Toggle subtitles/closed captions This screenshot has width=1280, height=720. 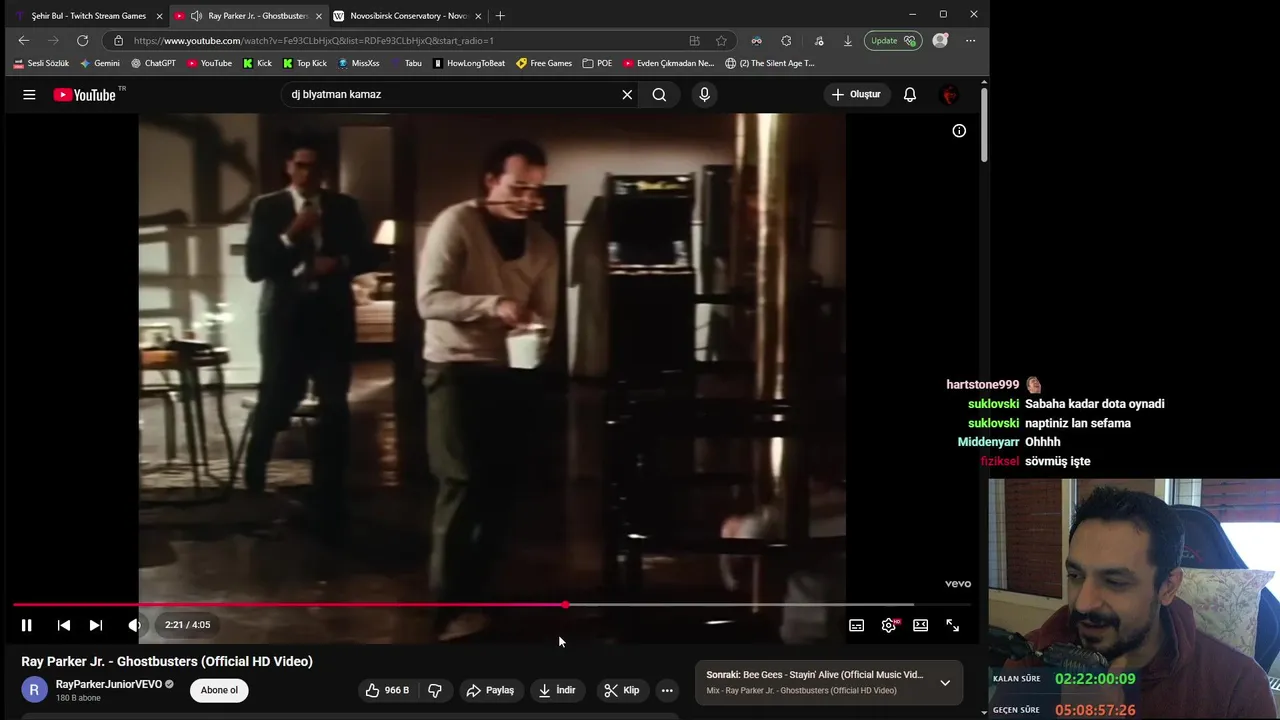857,625
